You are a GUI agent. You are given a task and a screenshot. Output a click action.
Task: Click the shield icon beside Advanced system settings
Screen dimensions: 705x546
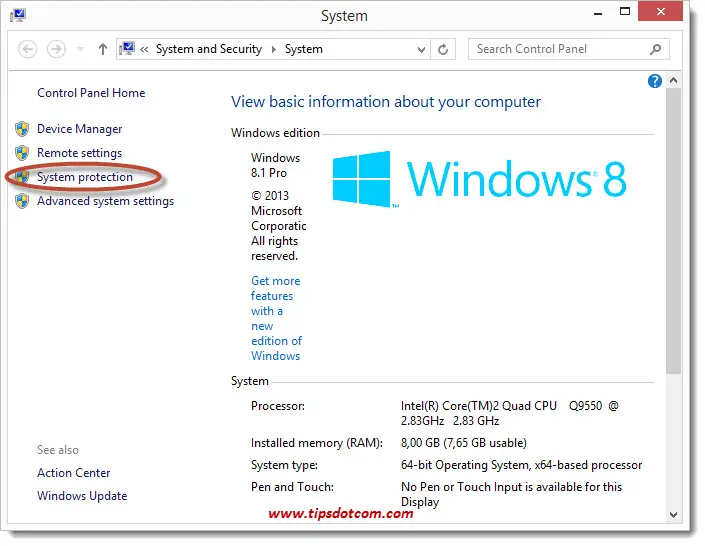click(22, 201)
